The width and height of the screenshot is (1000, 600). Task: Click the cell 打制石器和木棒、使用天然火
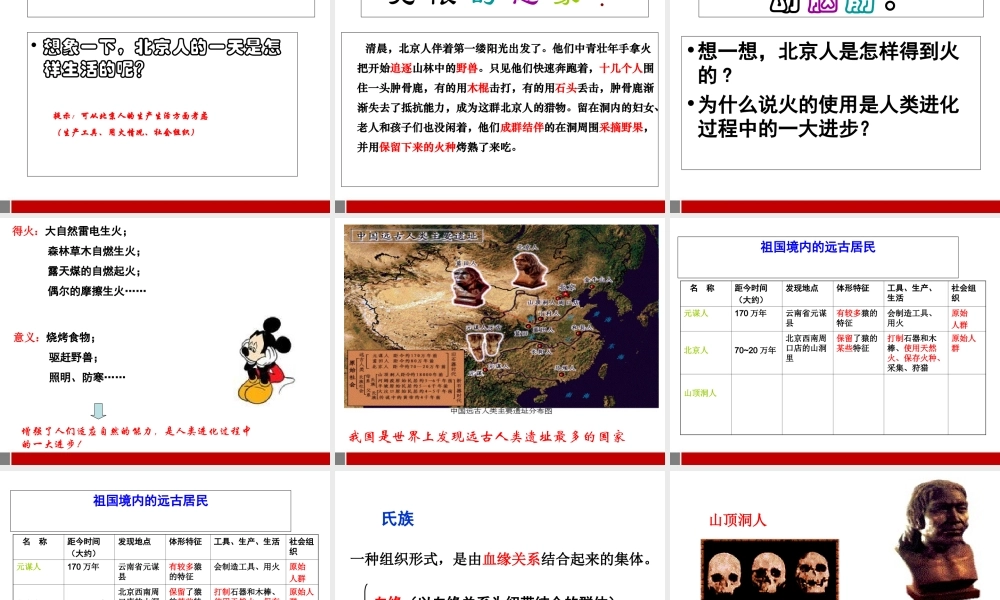coord(915,353)
